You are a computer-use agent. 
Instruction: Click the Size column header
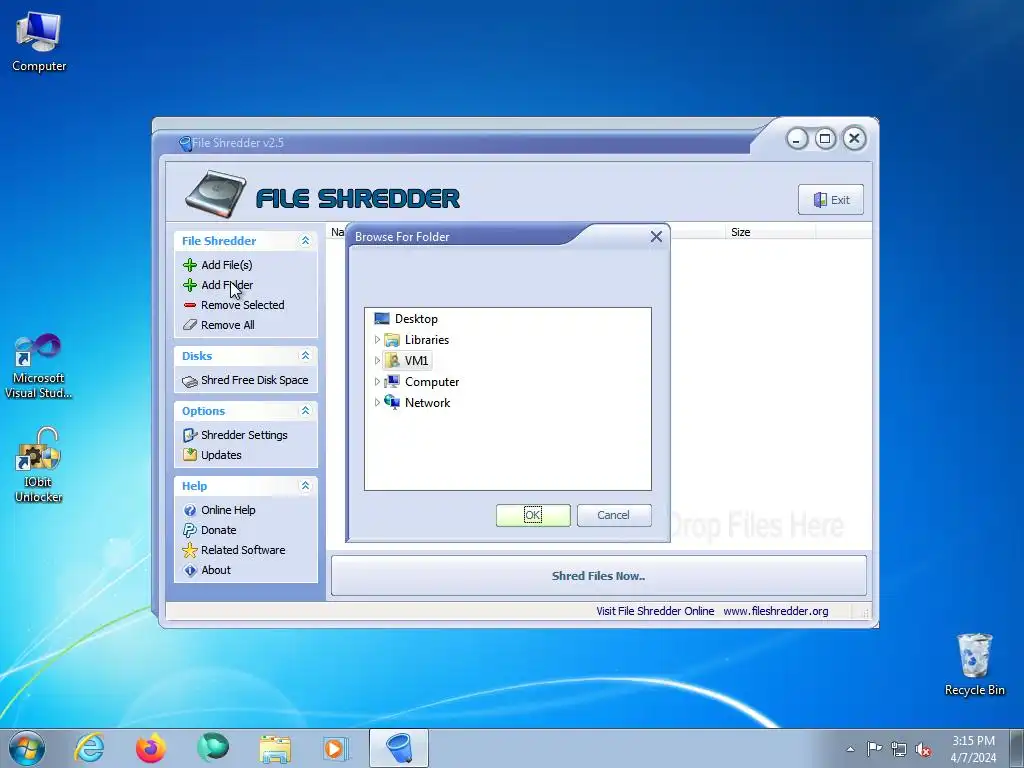point(769,232)
